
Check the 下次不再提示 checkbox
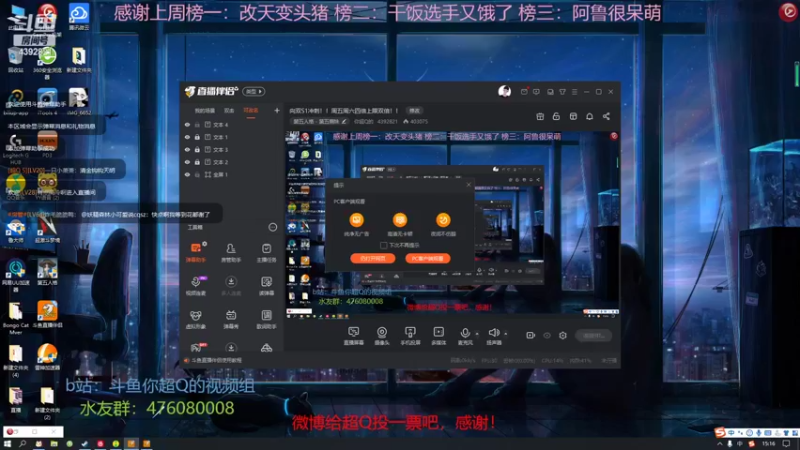click(x=383, y=245)
